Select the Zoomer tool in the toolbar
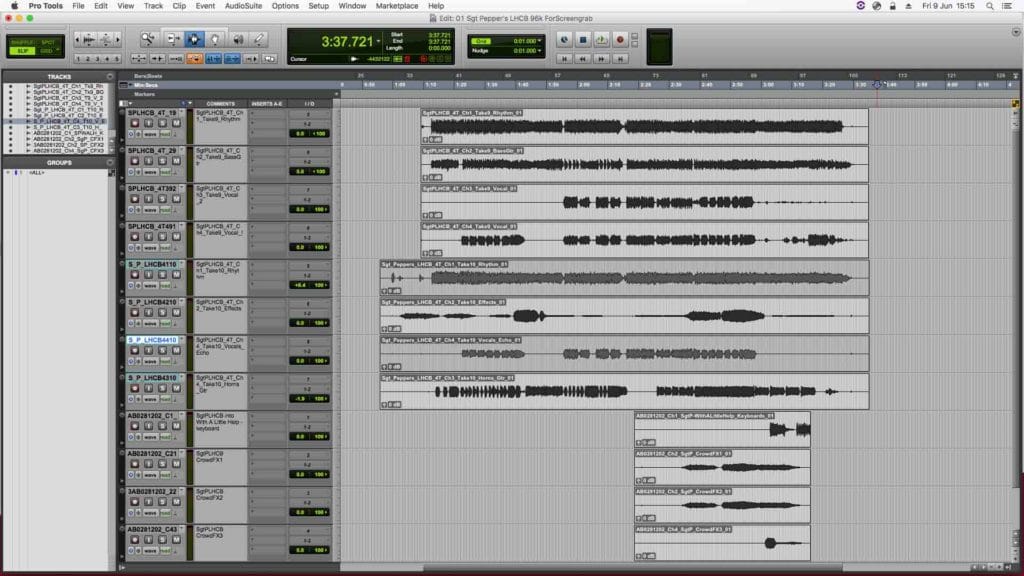Viewport: 1024px width, 576px height. click(148, 40)
